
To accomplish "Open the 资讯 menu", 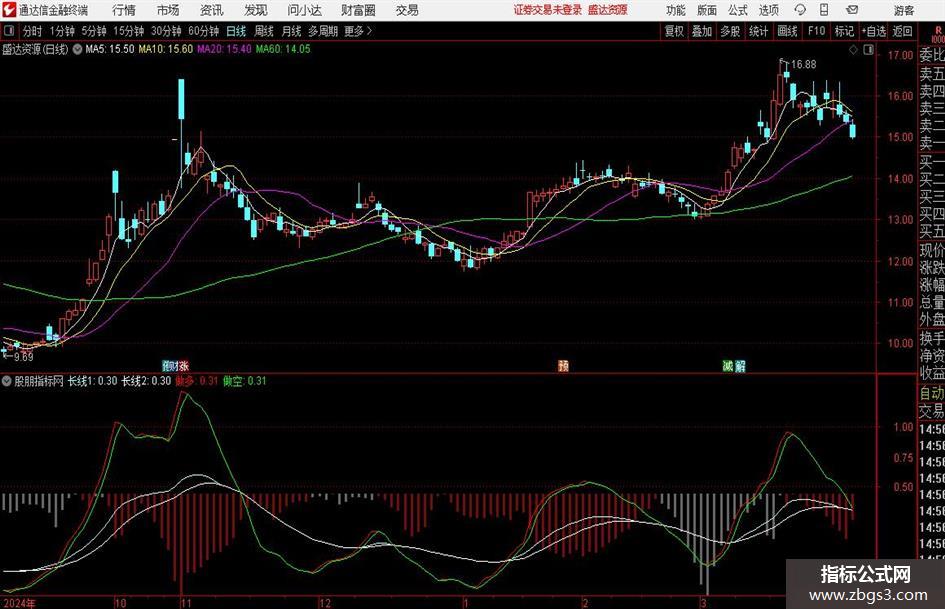I will click(x=211, y=10).
